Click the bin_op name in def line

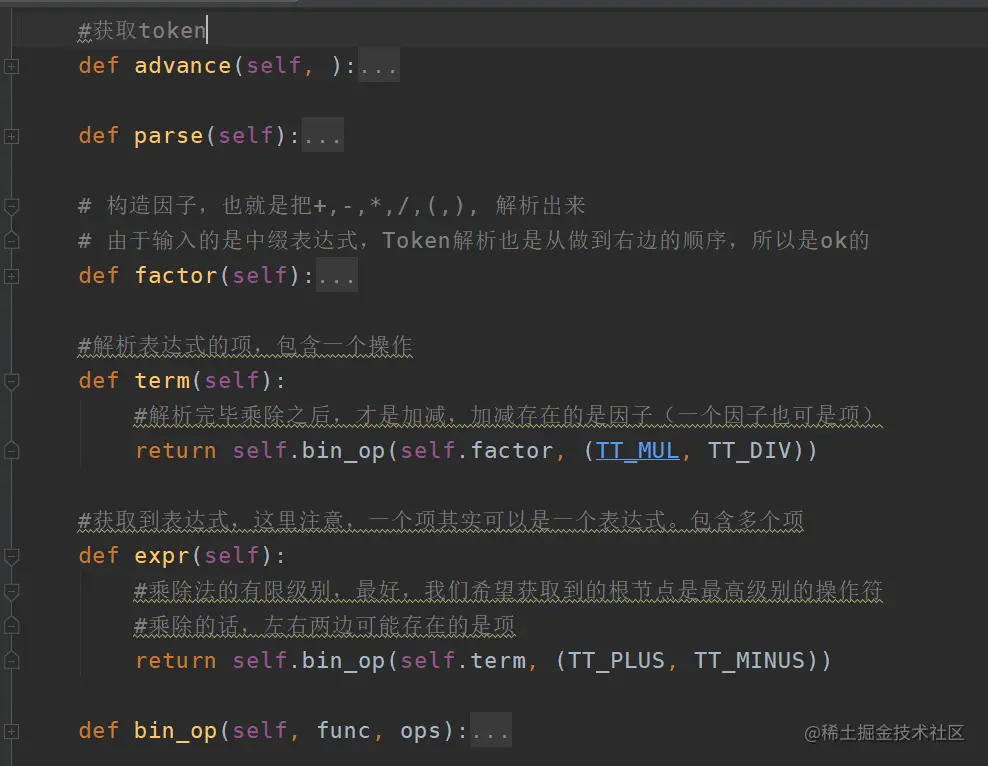pos(176,731)
